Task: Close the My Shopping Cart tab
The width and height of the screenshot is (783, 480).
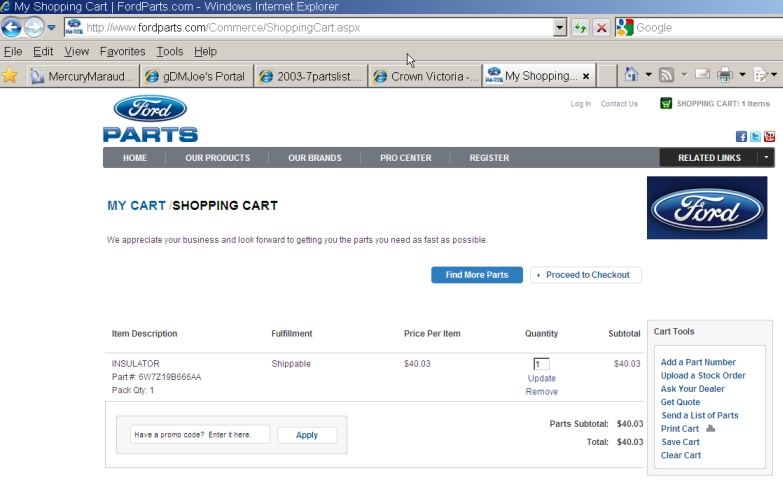Action: pyautogui.click(x=586, y=76)
